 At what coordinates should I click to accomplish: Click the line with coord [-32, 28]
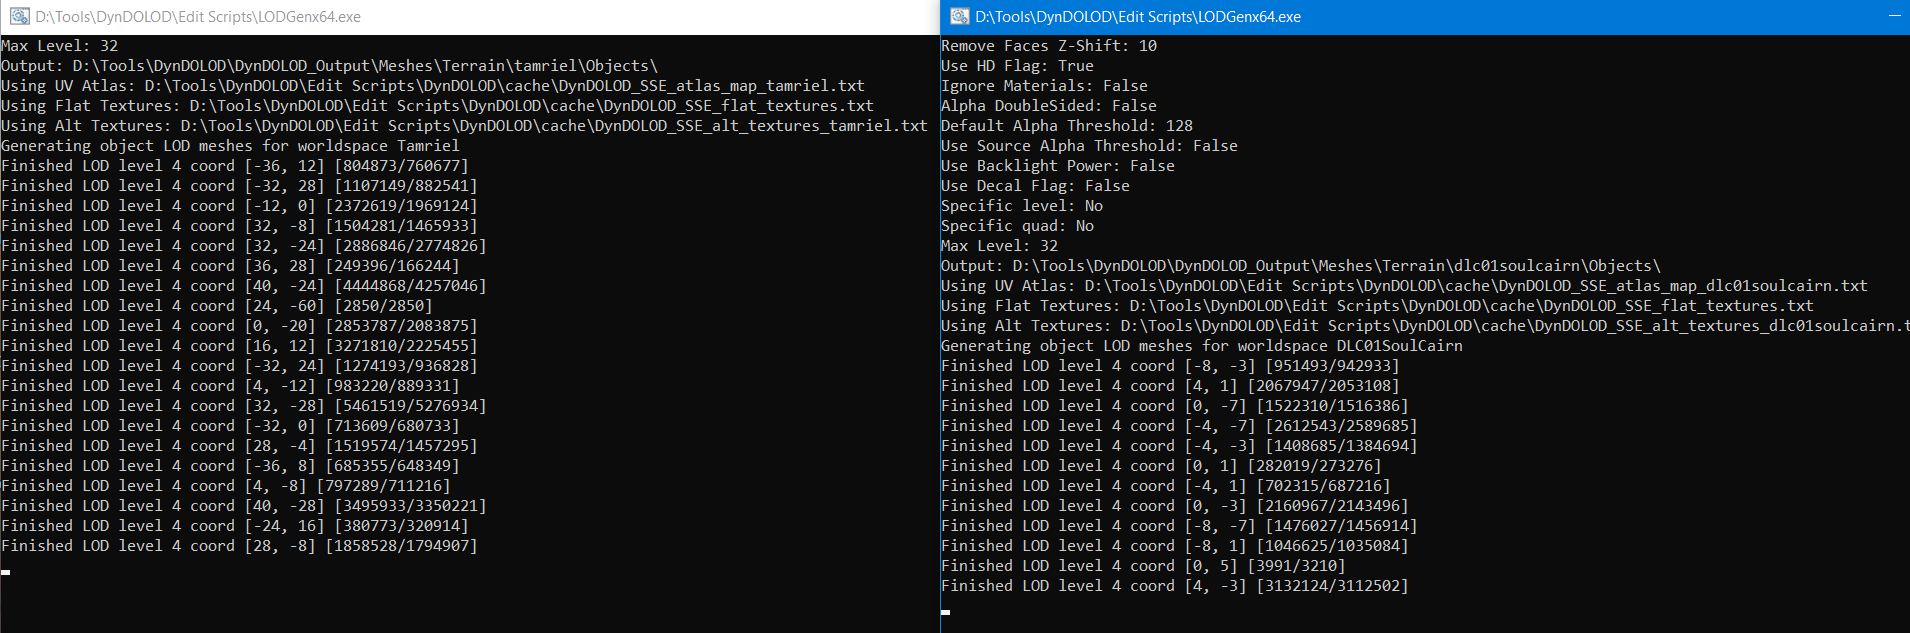point(240,186)
